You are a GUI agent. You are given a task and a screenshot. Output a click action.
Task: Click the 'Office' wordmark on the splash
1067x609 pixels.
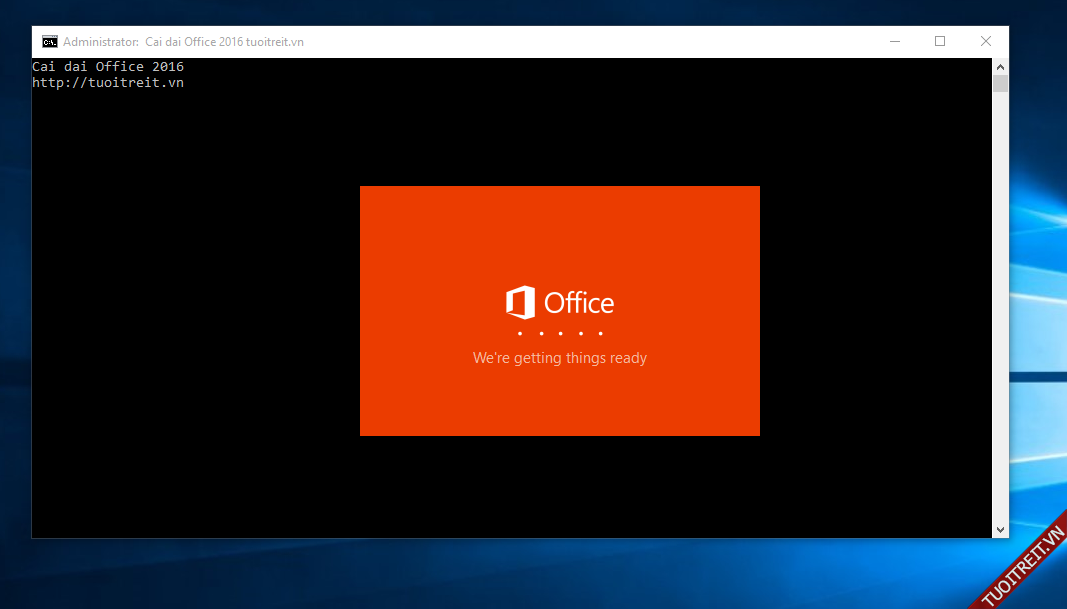(579, 302)
